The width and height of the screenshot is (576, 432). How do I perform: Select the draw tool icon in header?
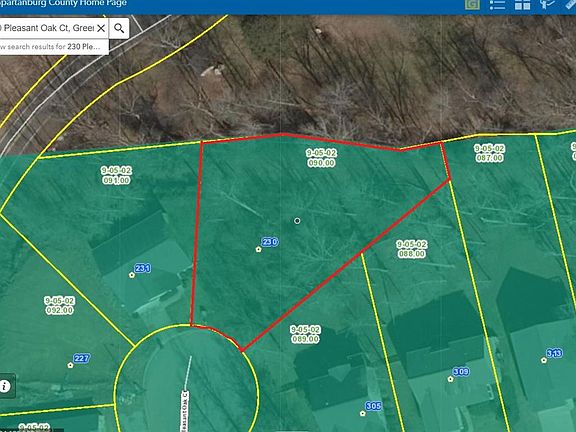[x=547, y=4]
